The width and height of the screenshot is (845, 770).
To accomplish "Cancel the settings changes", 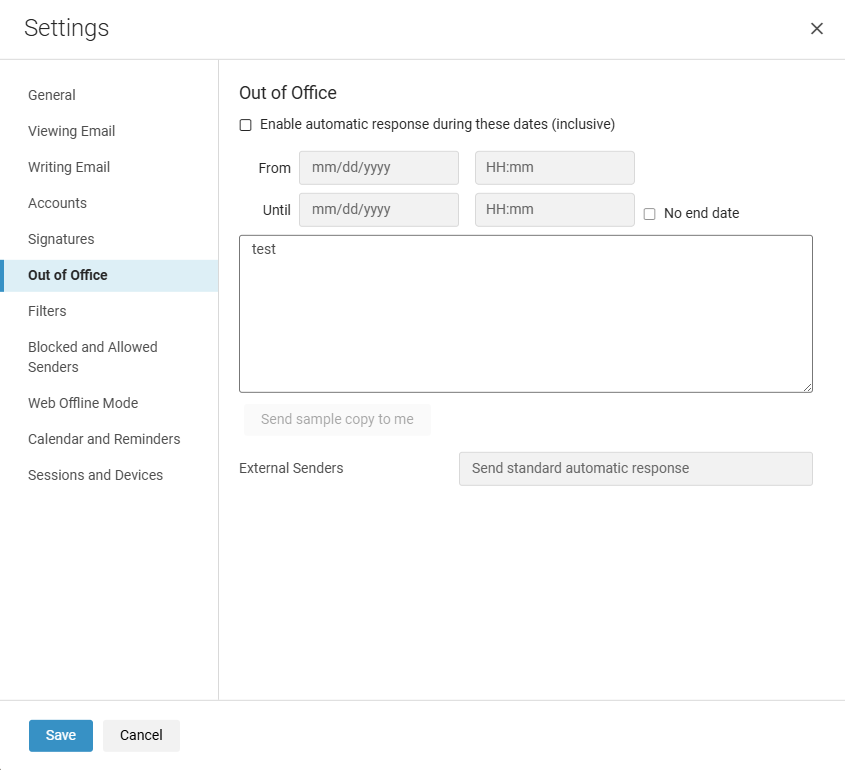I will tap(141, 736).
